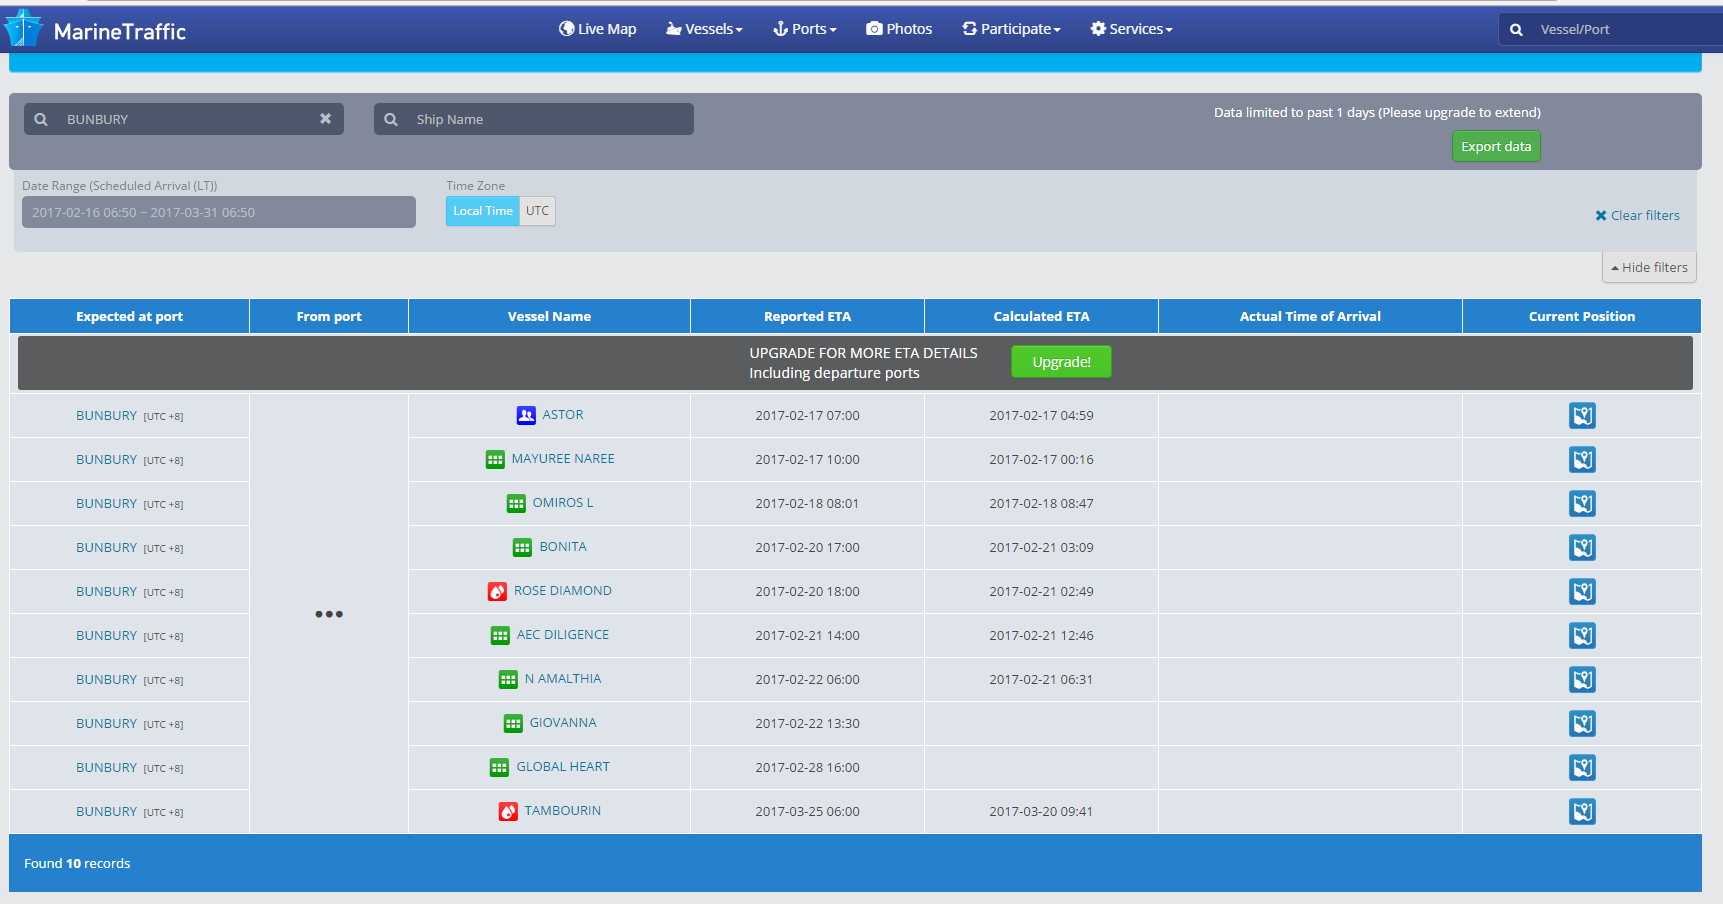Open the BONITA vessel link
Screen dimensions: 1723x904
coord(563,546)
